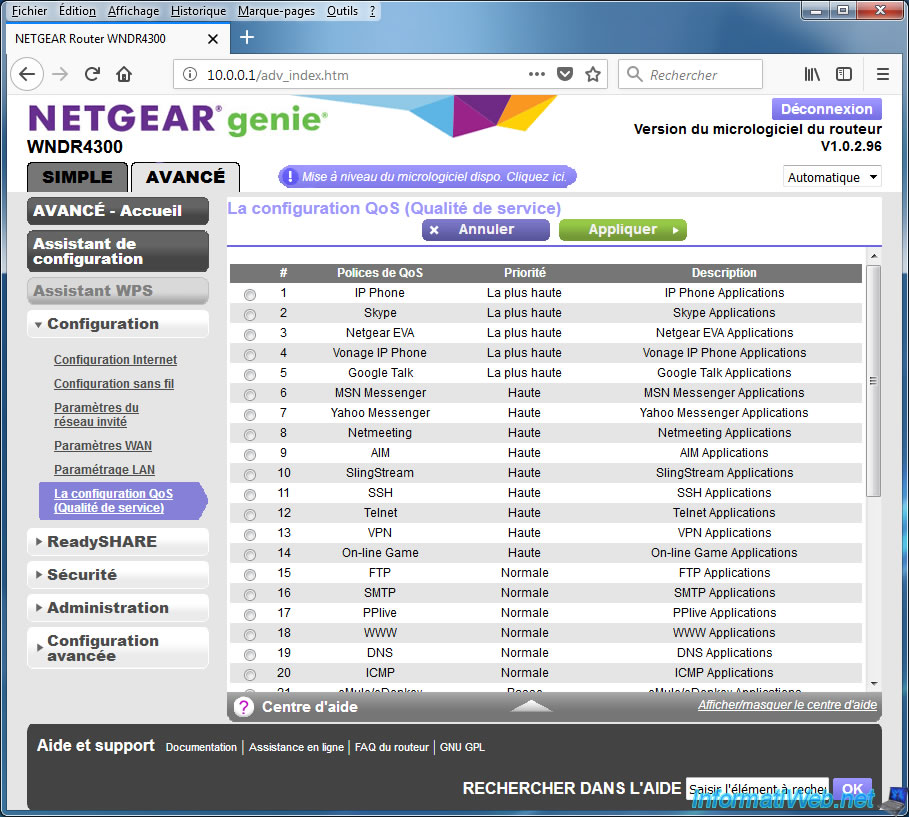Click the browser home icon
This screenshot has height=817, width=909.
click(x=124, y=74)
